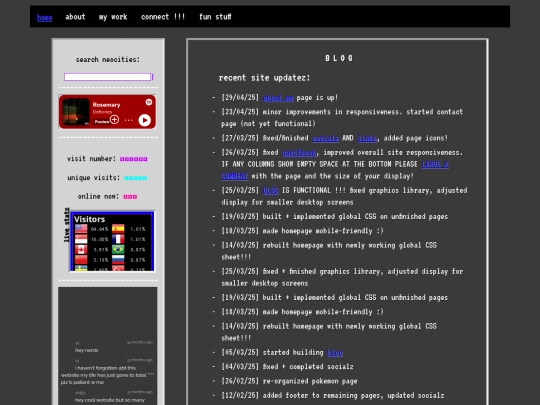Click the red-white flag beside 10.08%
540x405 pixels.
[x=81, y=239]
